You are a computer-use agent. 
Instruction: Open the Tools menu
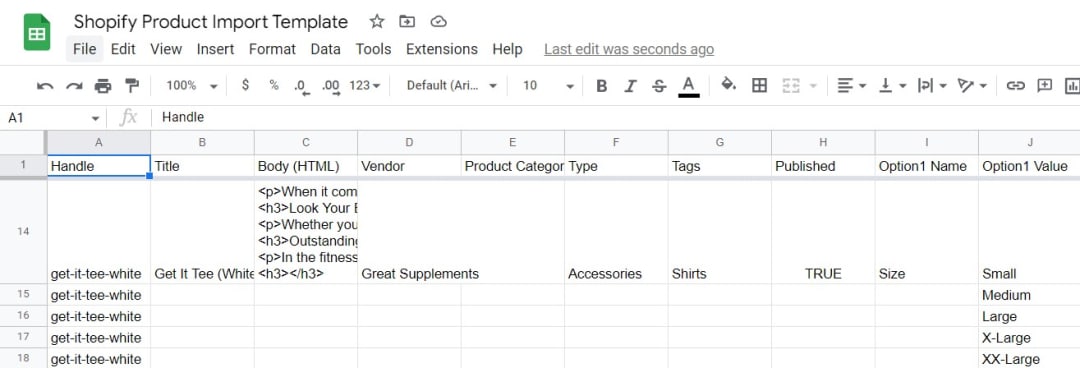tap(373, 49)
